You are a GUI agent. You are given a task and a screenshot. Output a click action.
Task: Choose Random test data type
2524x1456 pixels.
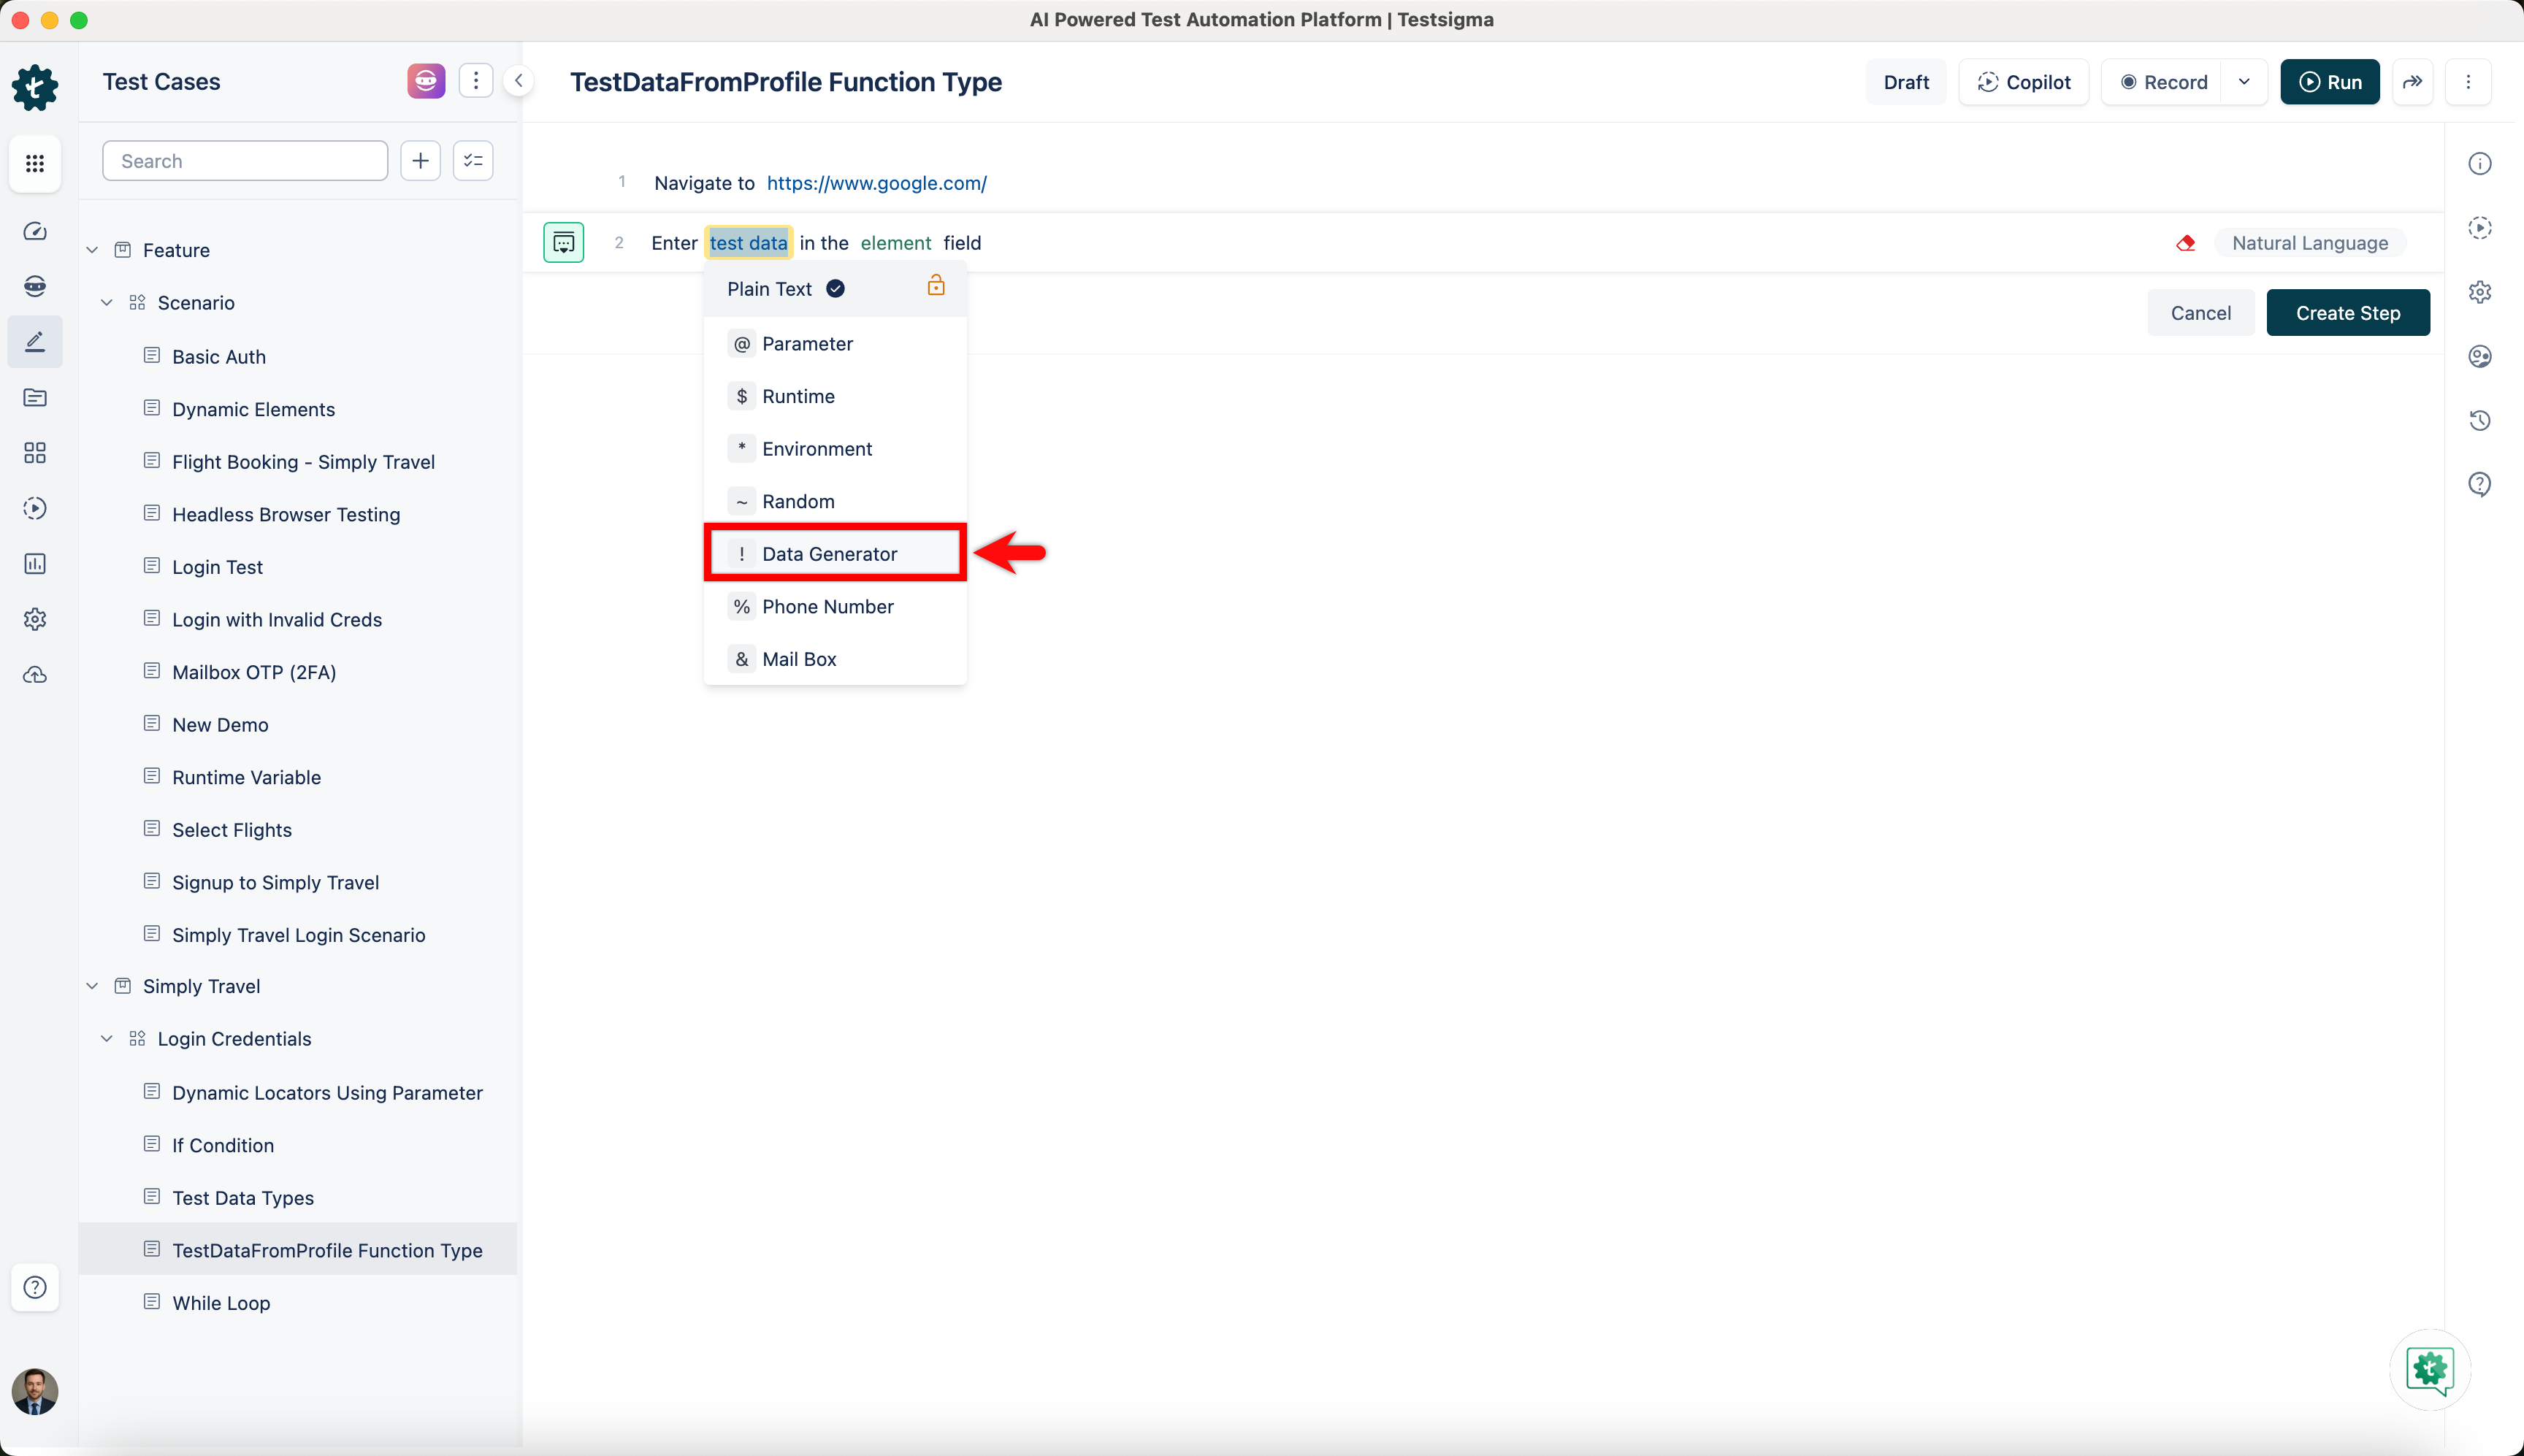[x=835, y=502]
